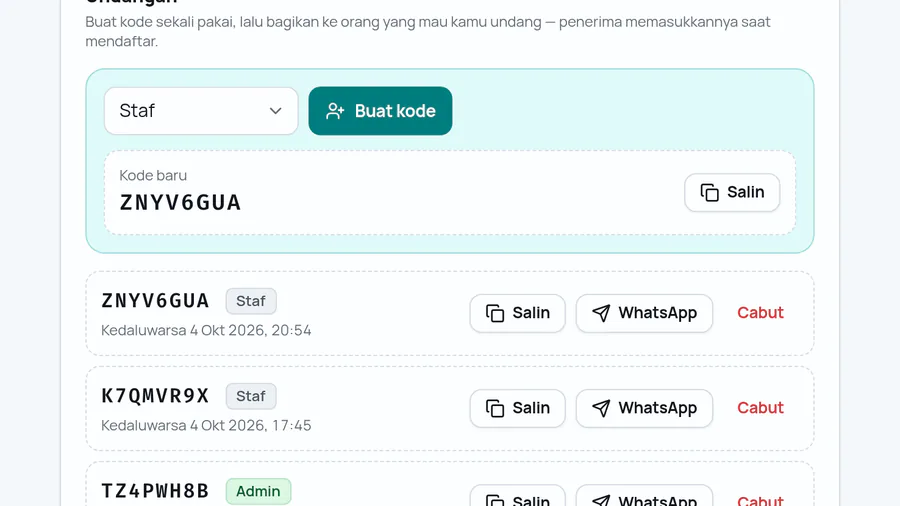Click the Buat kode button
The image size is (900, 506).
click(380, 111)
